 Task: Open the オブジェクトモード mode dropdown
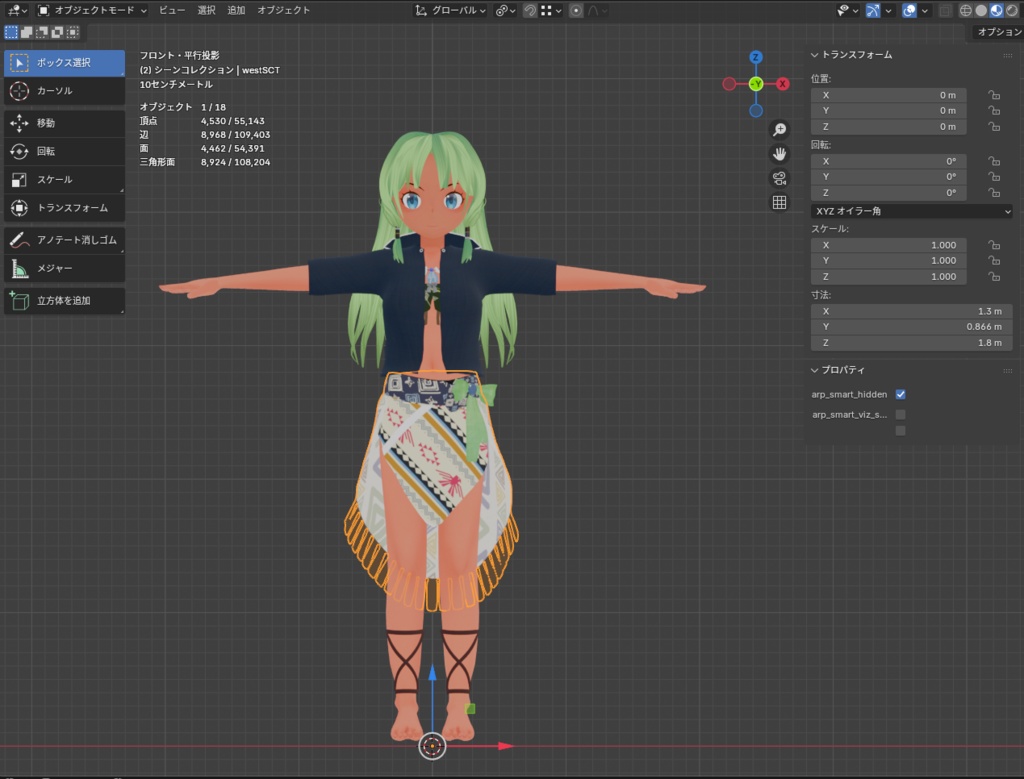(x=92, y=10)
